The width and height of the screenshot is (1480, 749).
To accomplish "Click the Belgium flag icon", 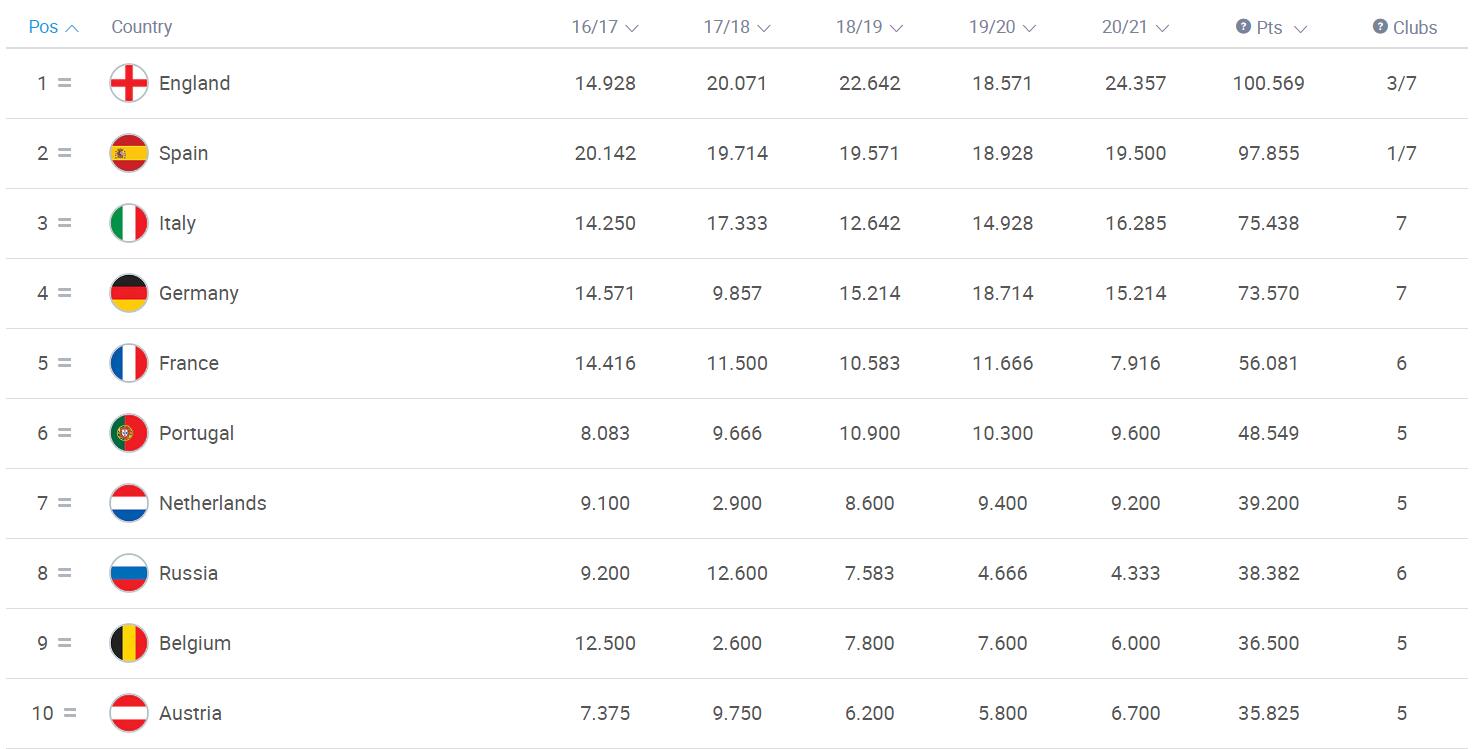I will tap(129, 643).
